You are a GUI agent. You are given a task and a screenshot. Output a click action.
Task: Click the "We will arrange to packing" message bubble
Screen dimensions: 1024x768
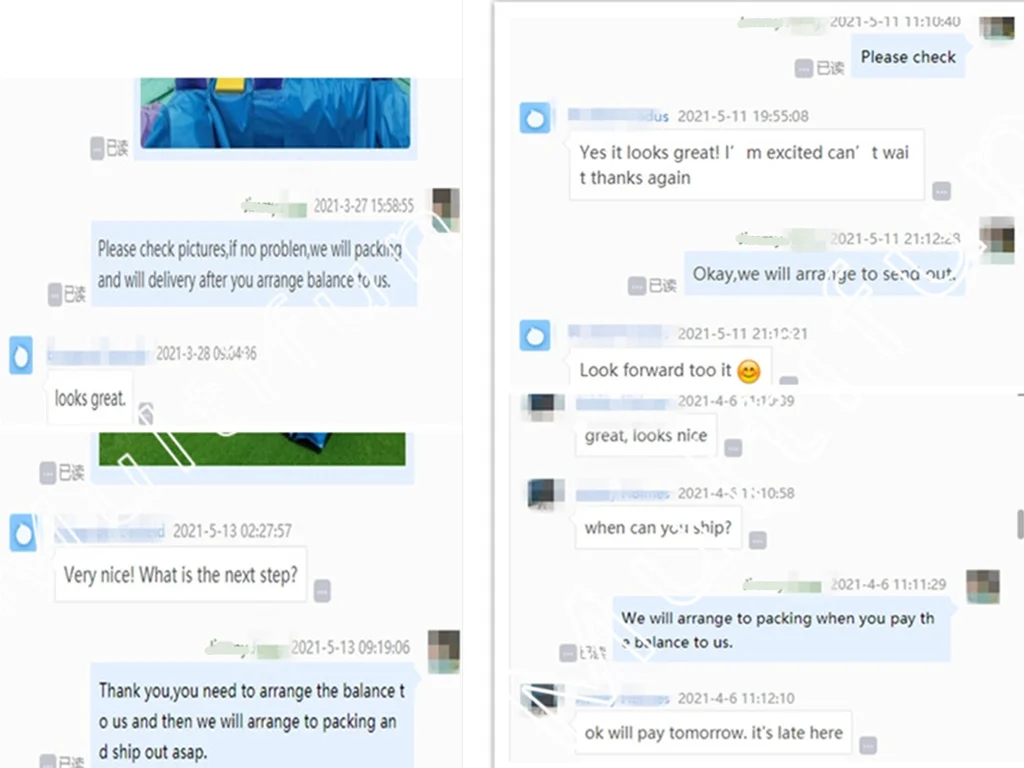tap(781, 630)
